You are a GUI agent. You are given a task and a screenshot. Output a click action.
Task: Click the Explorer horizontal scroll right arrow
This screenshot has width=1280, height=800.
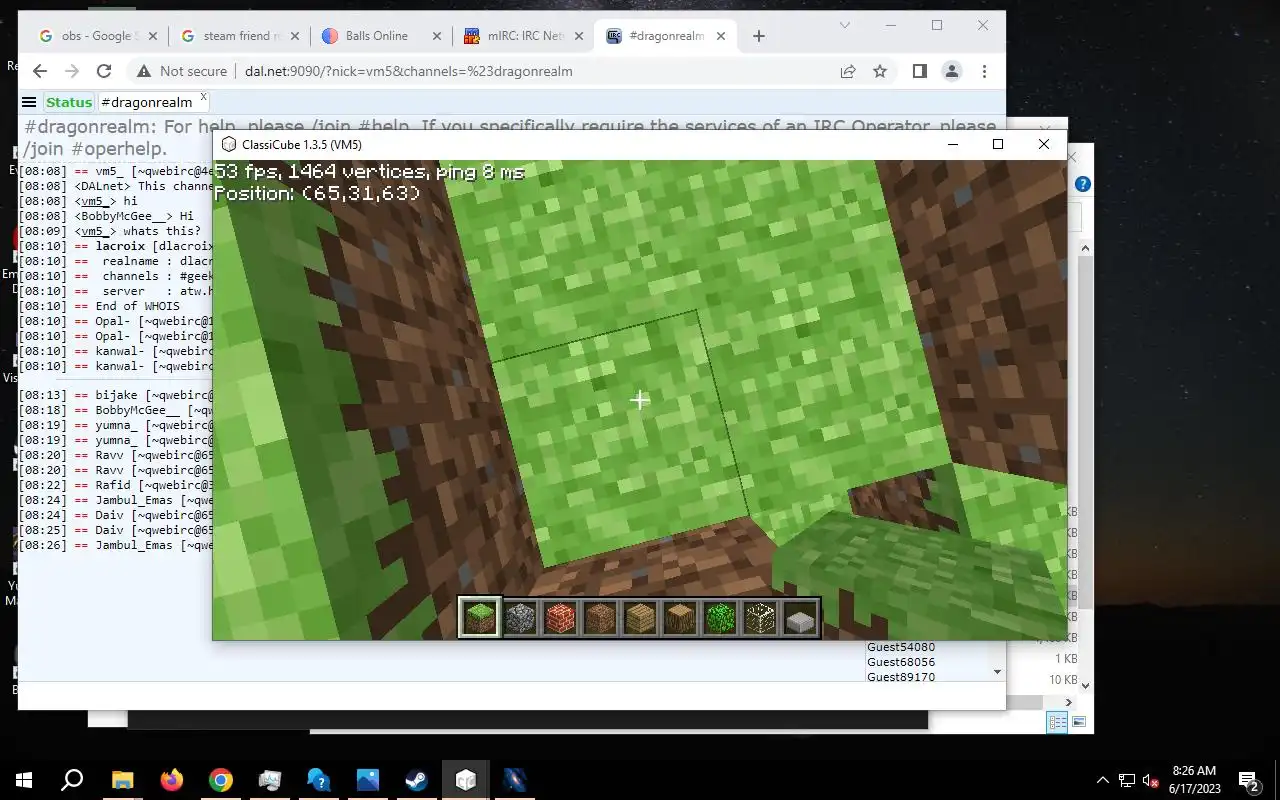1068,702
